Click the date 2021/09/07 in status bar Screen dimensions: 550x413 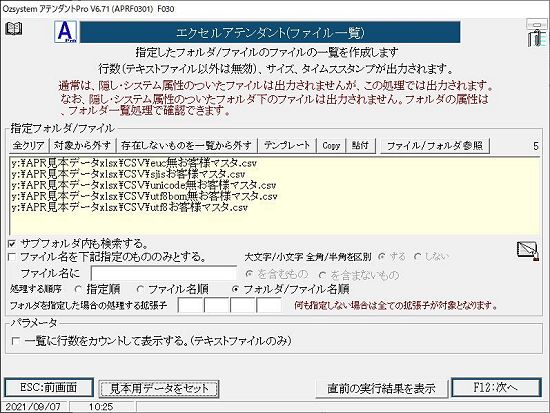33,407
